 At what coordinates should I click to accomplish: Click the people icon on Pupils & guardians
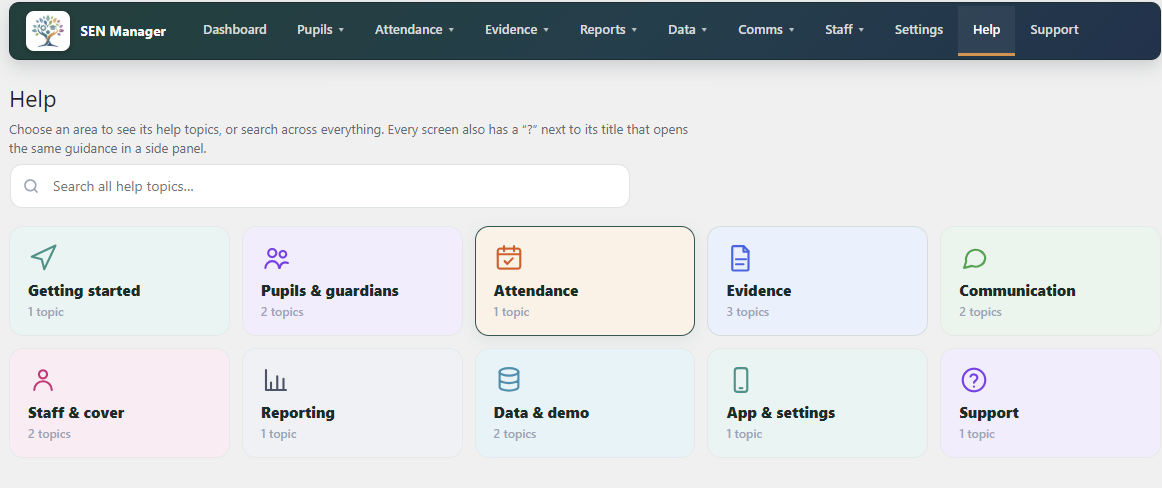276,258
